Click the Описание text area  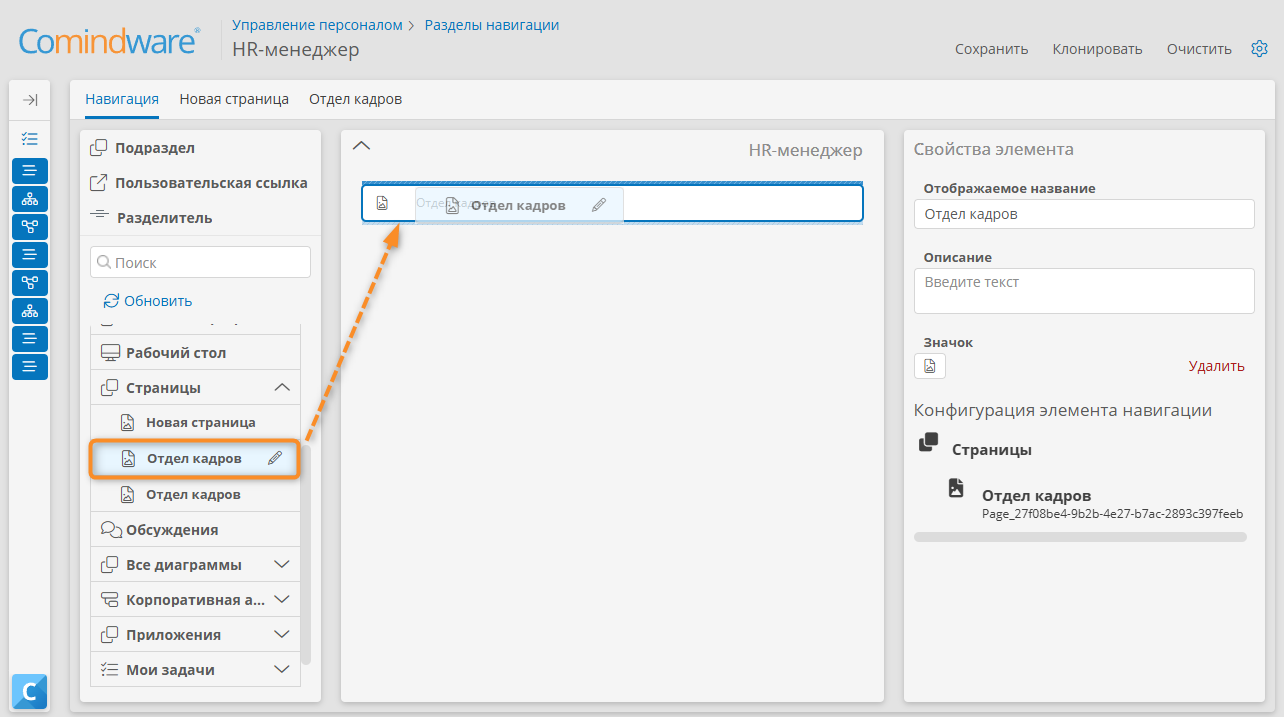(1084, 291)
